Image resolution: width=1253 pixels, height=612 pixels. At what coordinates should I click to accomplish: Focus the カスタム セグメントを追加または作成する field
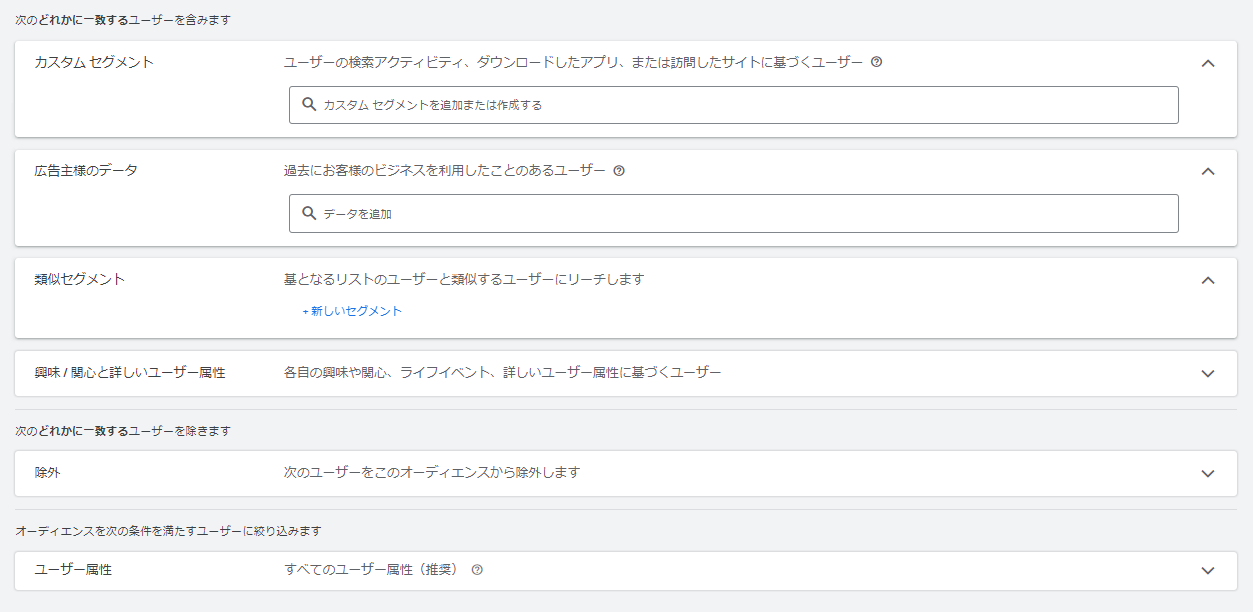coord(740,105)
